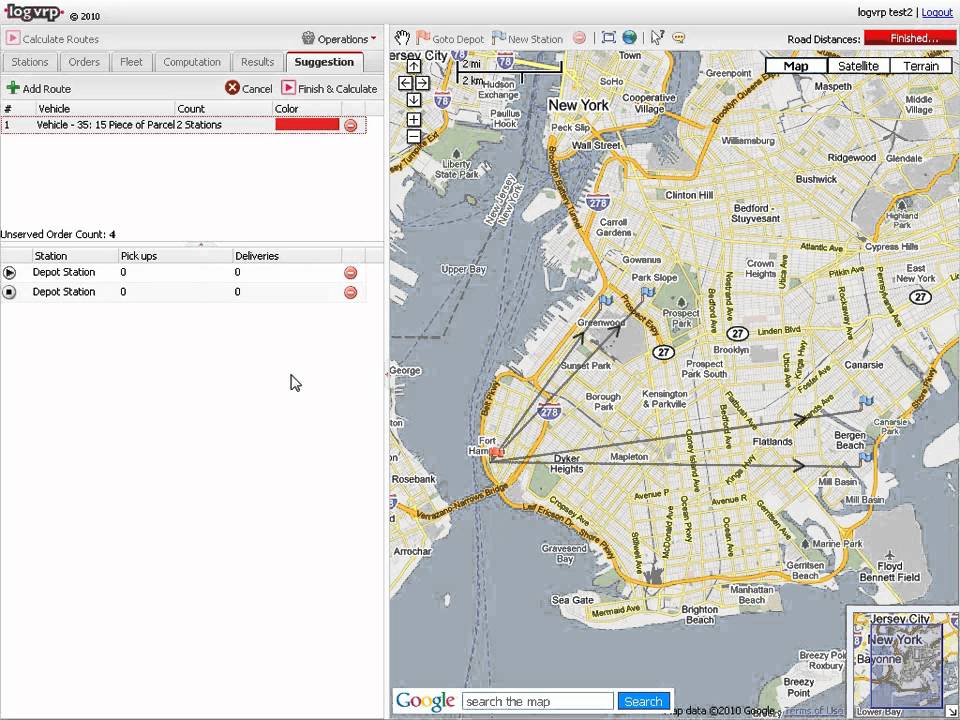The width and height of the screenshot is (960, 720).
Task: Click the Pick ups column header
Action: coord(175,255)
